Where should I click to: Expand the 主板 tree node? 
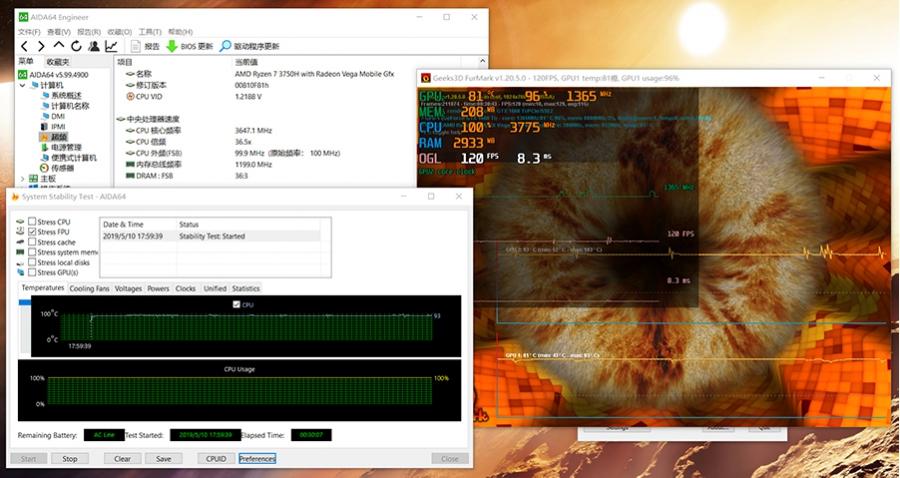tap(22, 179)
